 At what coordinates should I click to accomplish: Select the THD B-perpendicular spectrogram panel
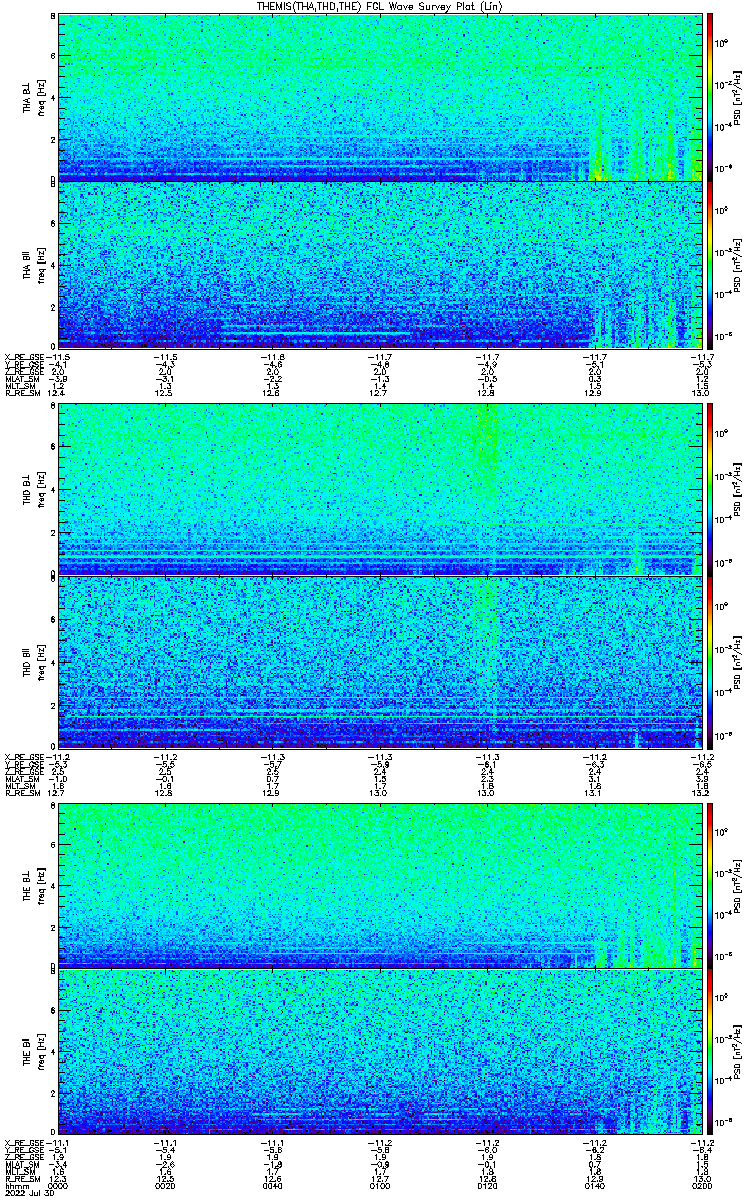[379, 489]
